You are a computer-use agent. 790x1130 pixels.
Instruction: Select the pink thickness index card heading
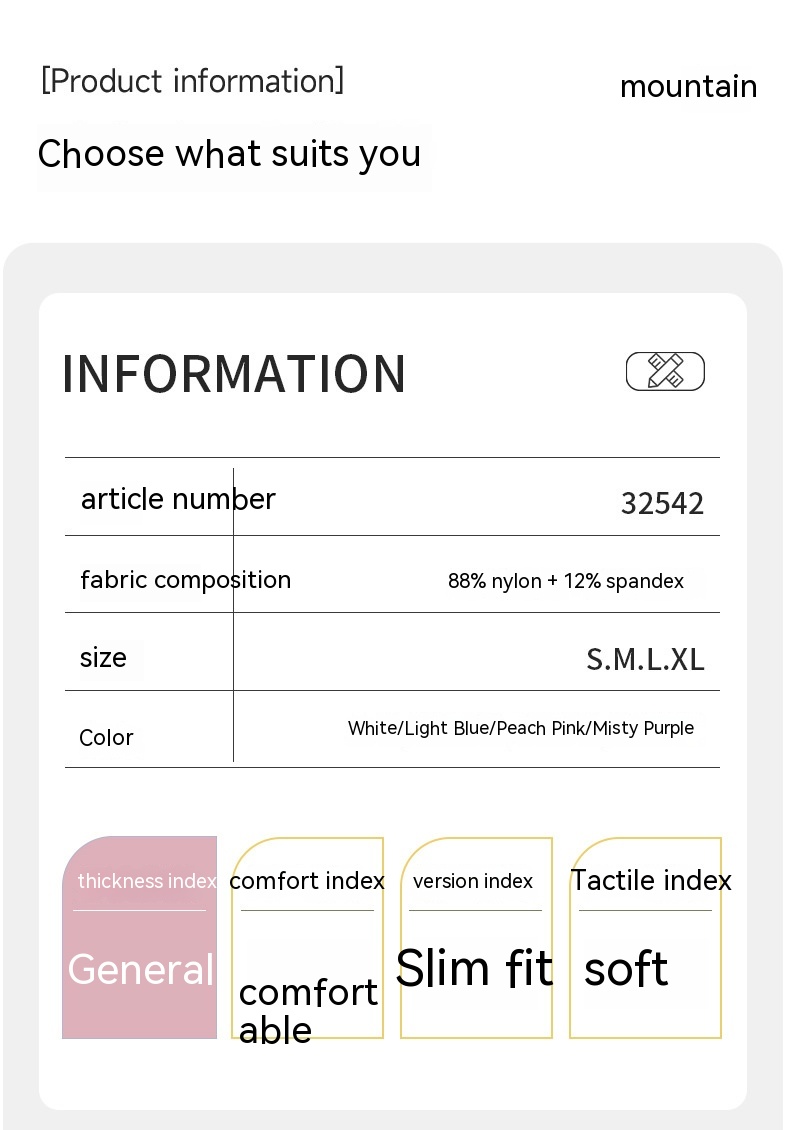pyautogui.click(x=147, y=881)
